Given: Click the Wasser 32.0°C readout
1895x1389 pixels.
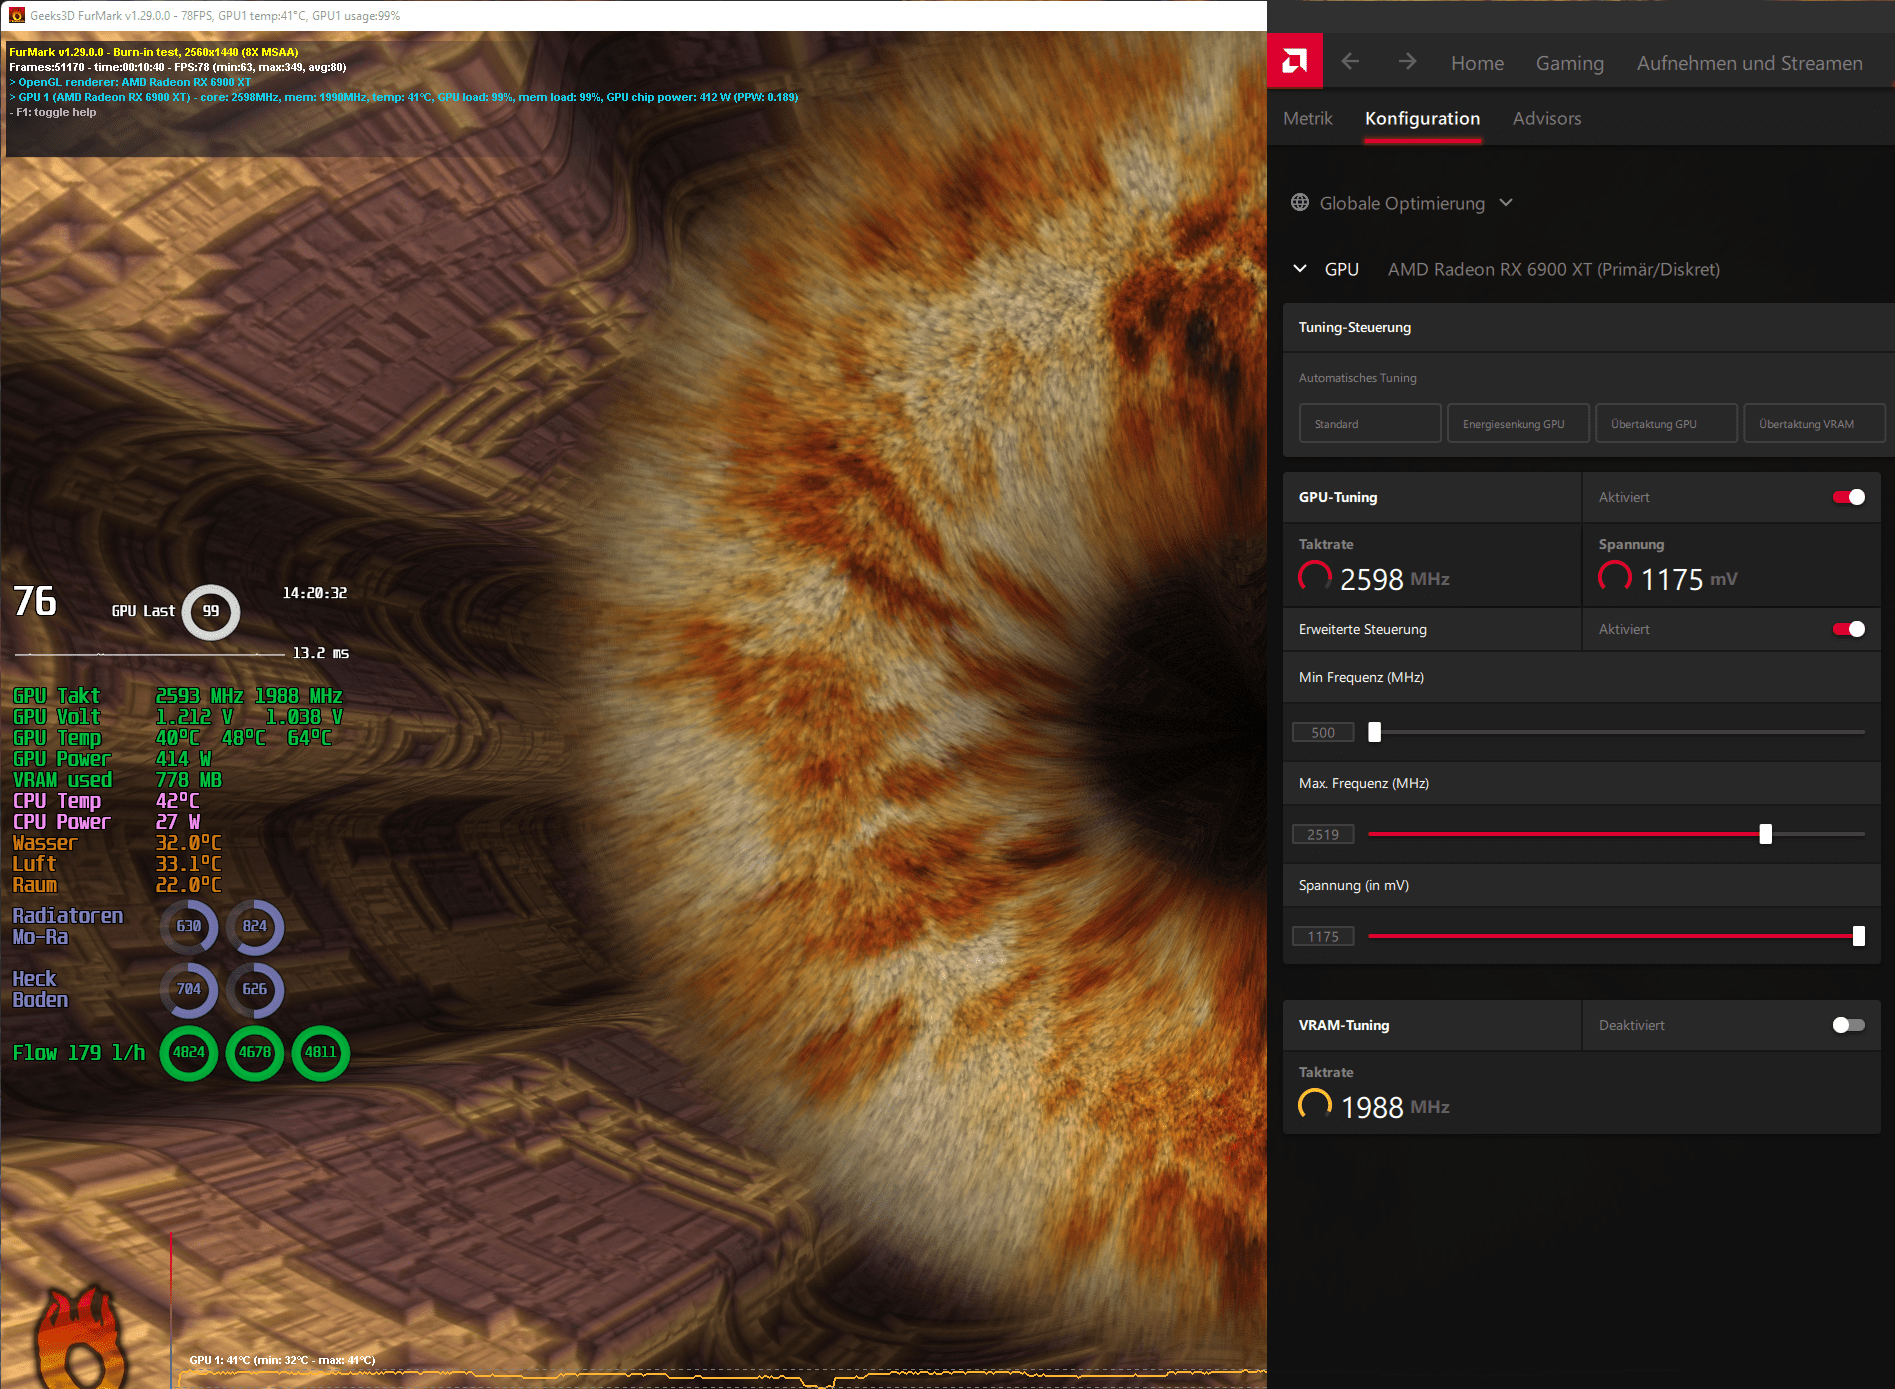Looking at the screenshot, I should point(117,843).
